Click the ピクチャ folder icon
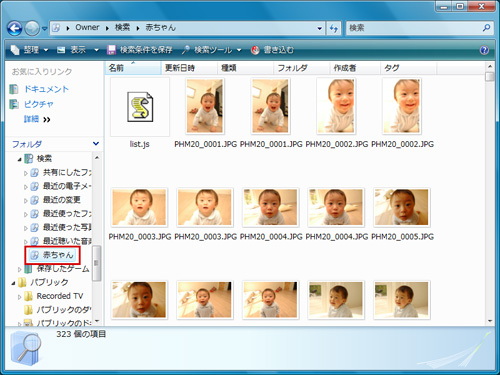Screen dimensions: 500x375 [x=14, y=104]
